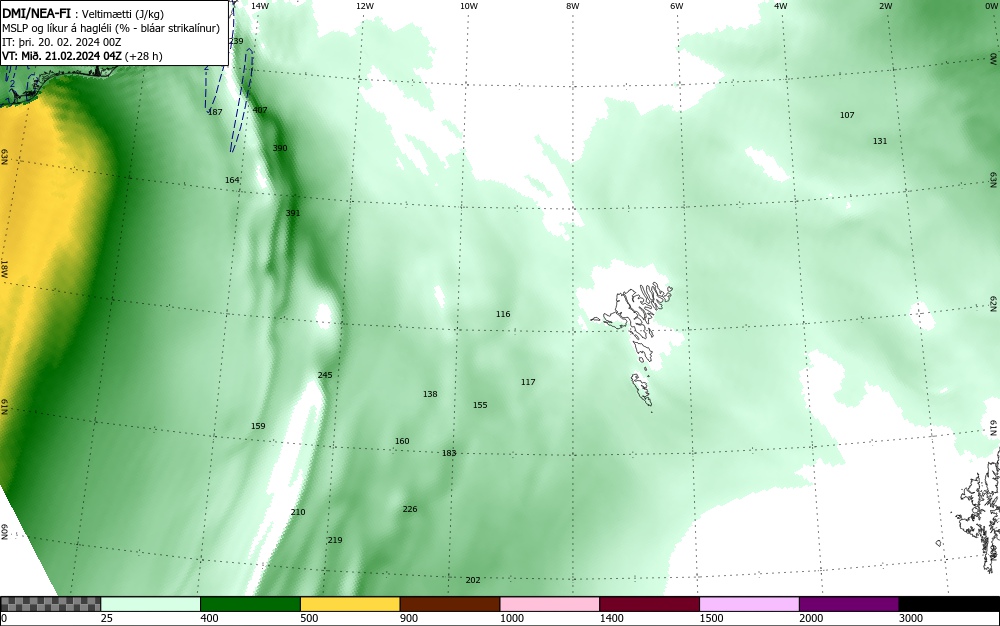Viewport: 1000px width, 626px height.
Task: Click the map value 160
Action: pyautogui.click(x=402, y=441)
